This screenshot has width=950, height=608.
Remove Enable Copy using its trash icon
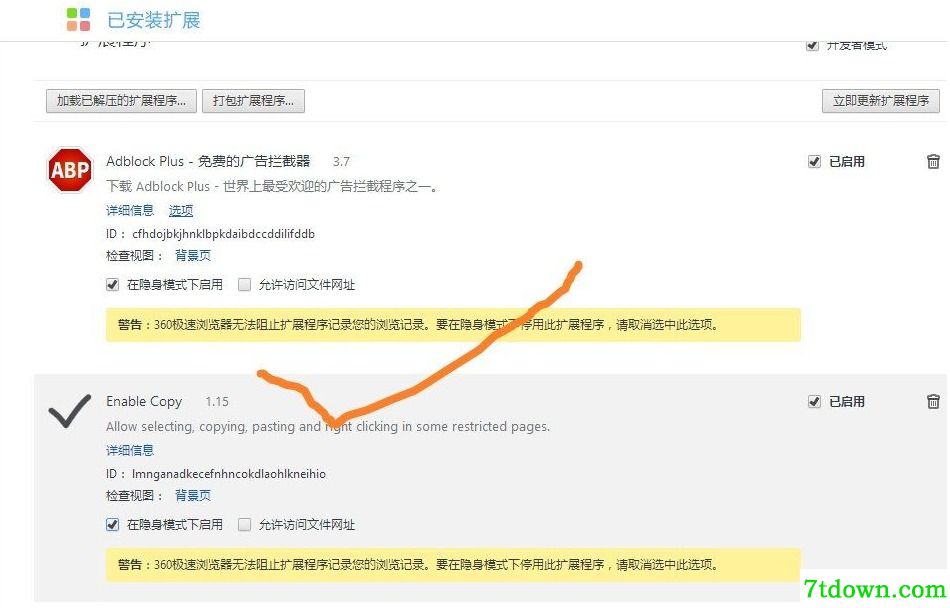pyautogui.click(x=933, y=401)
